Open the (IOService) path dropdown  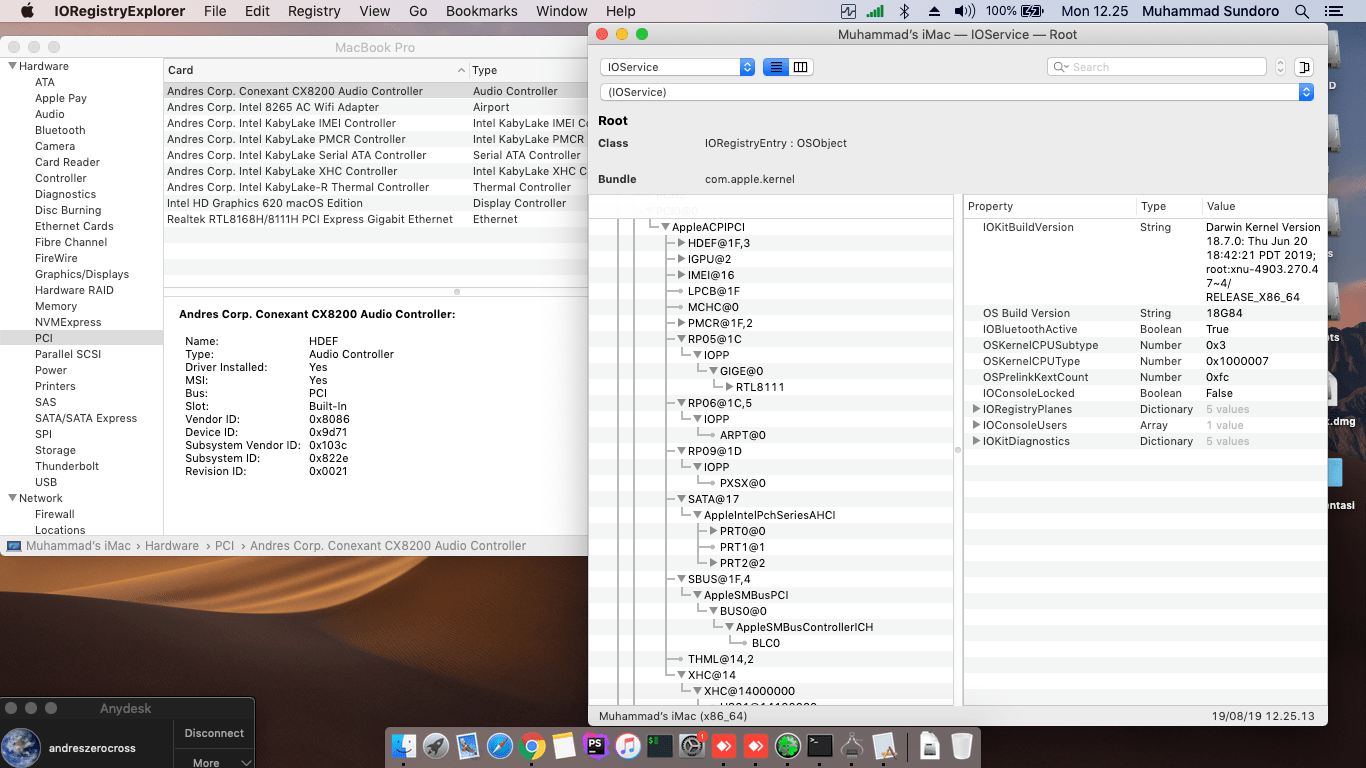pos(956,92)
